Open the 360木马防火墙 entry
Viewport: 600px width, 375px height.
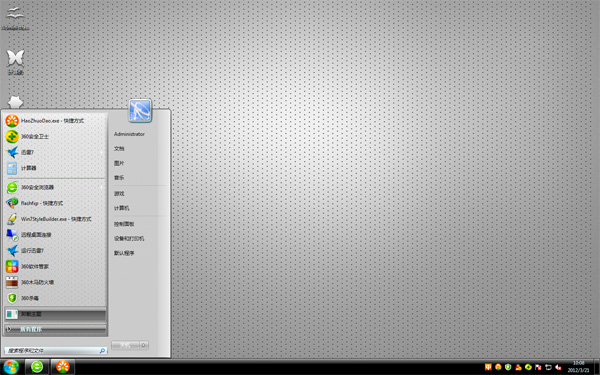click(x=55, y=282)
